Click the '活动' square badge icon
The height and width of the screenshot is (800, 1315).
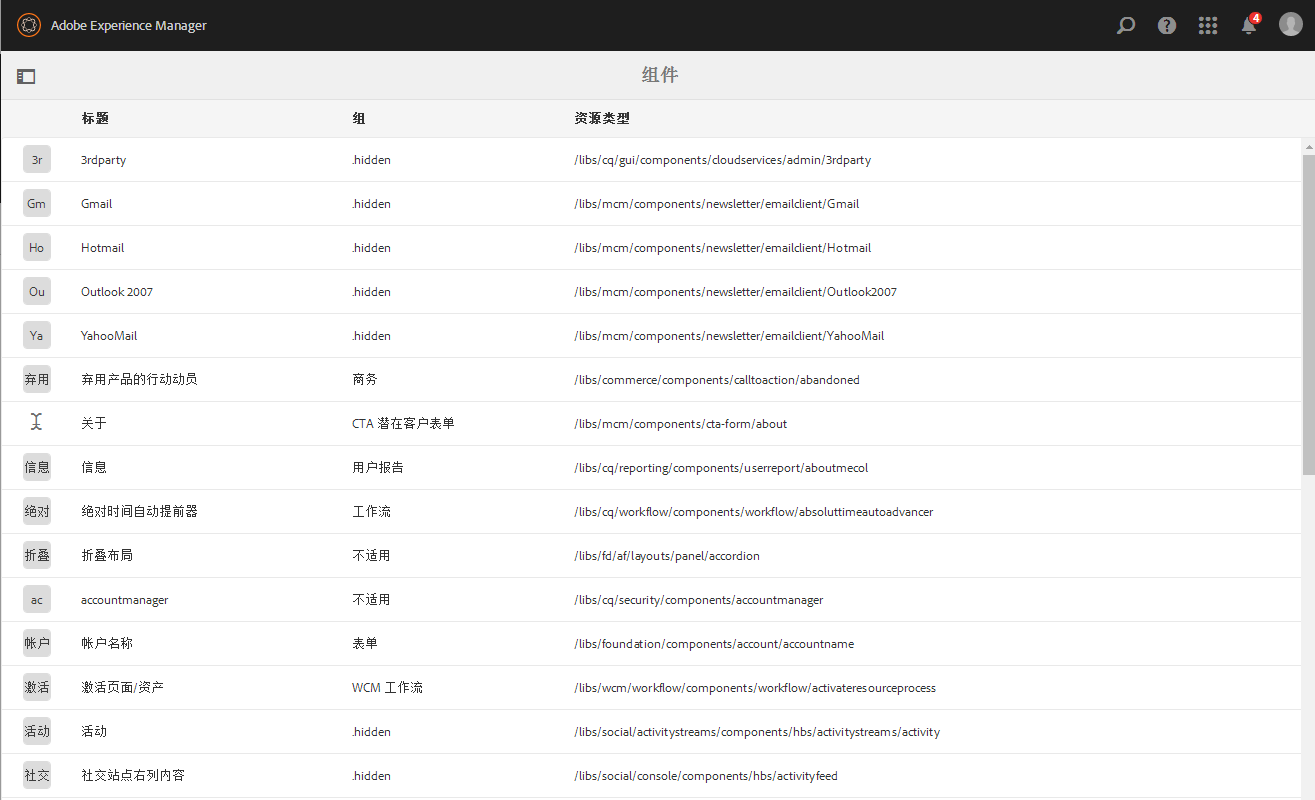[x=37, y=732]
